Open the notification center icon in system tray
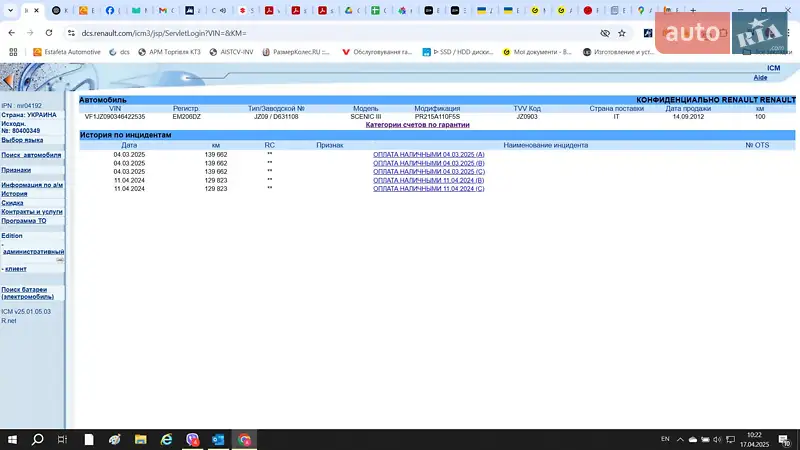Viewport: 800px width, 450px height. 785,440
